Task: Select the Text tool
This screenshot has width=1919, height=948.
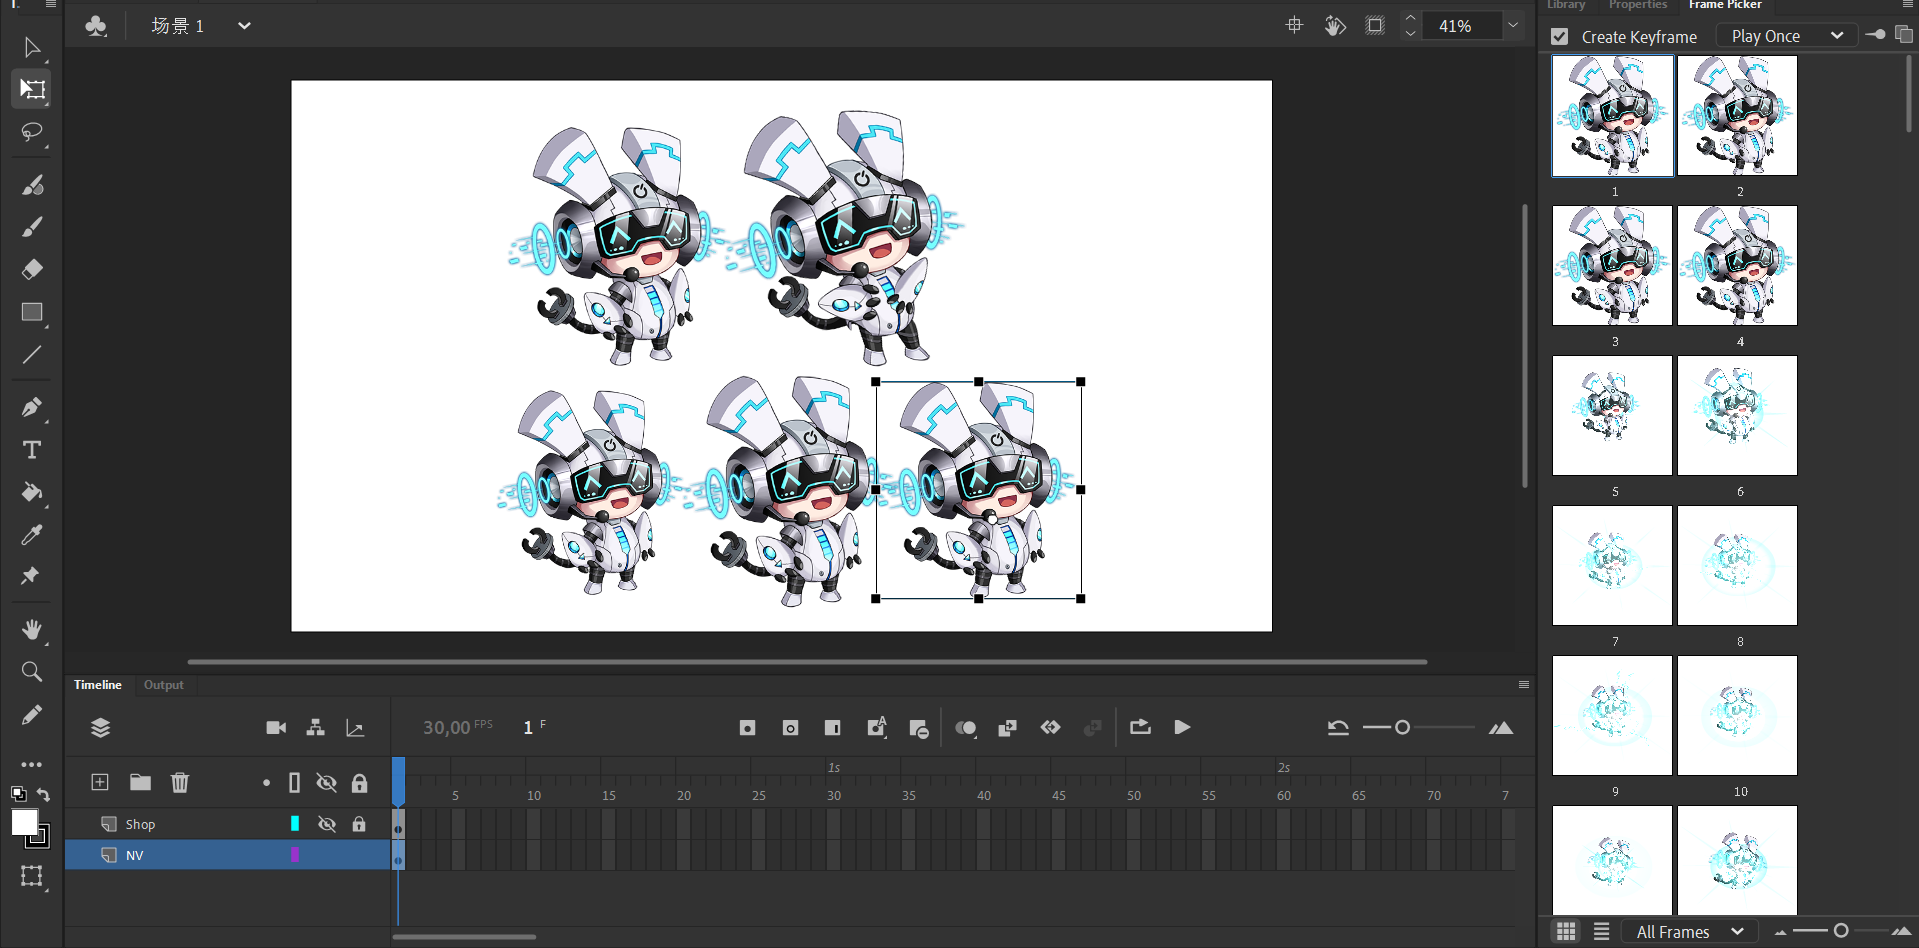Action: (32, 450)
